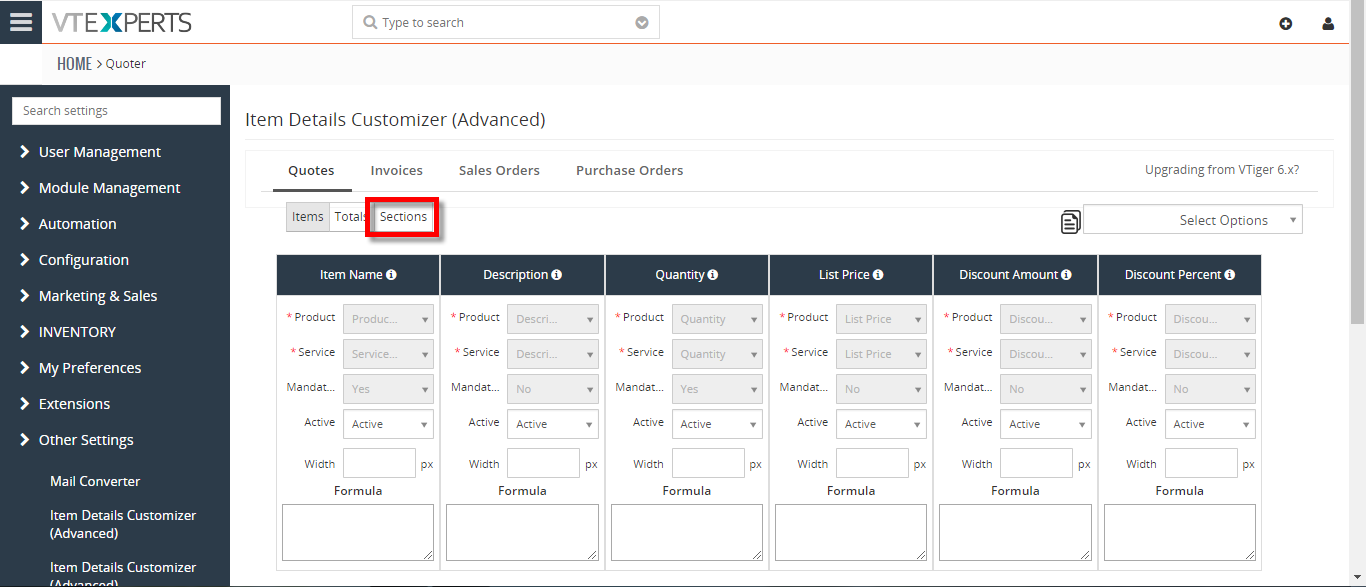Viewport: 1366px width, 587px height.
Task: Click Upgrading from VTiger 6.x? link
Action: click(1222, 170)
